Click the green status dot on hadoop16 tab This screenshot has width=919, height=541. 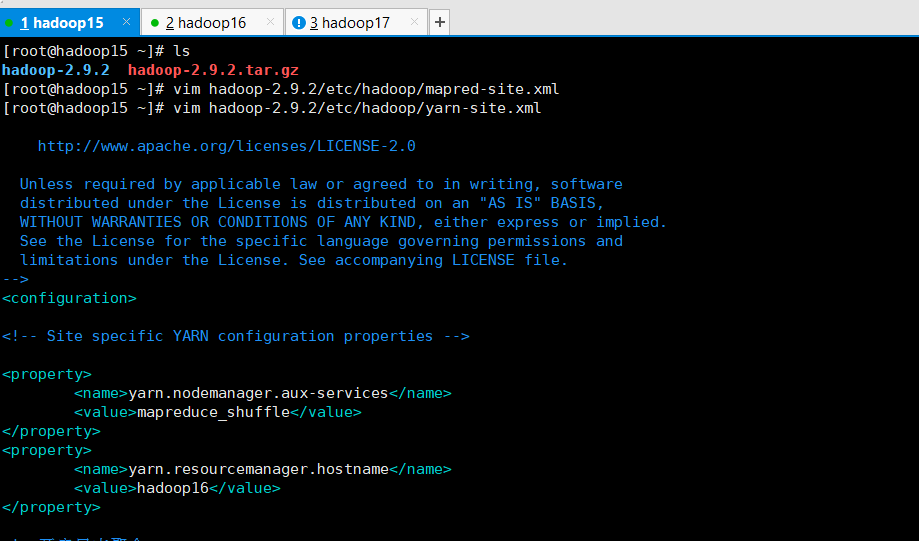[155, 23]
